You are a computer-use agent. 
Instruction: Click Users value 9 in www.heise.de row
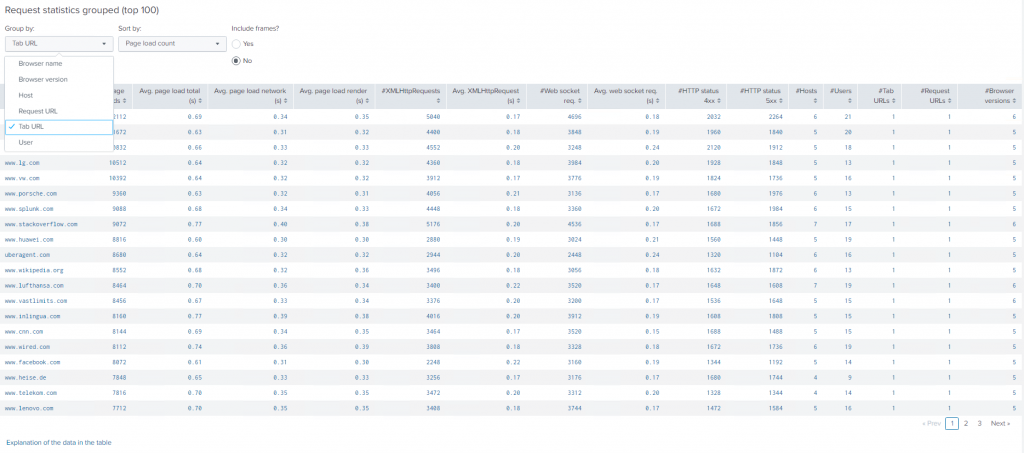pyautogui.click(x=849, y=377)
